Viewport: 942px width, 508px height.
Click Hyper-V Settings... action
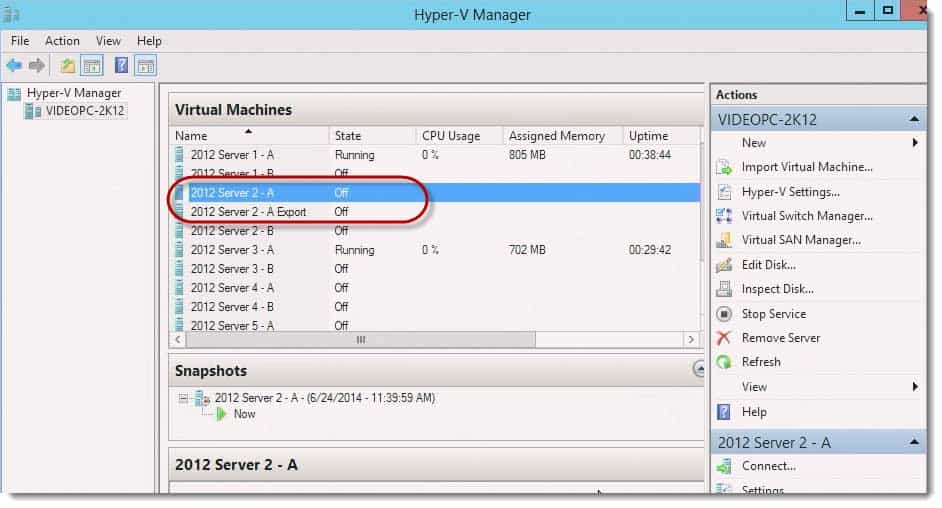791,192
